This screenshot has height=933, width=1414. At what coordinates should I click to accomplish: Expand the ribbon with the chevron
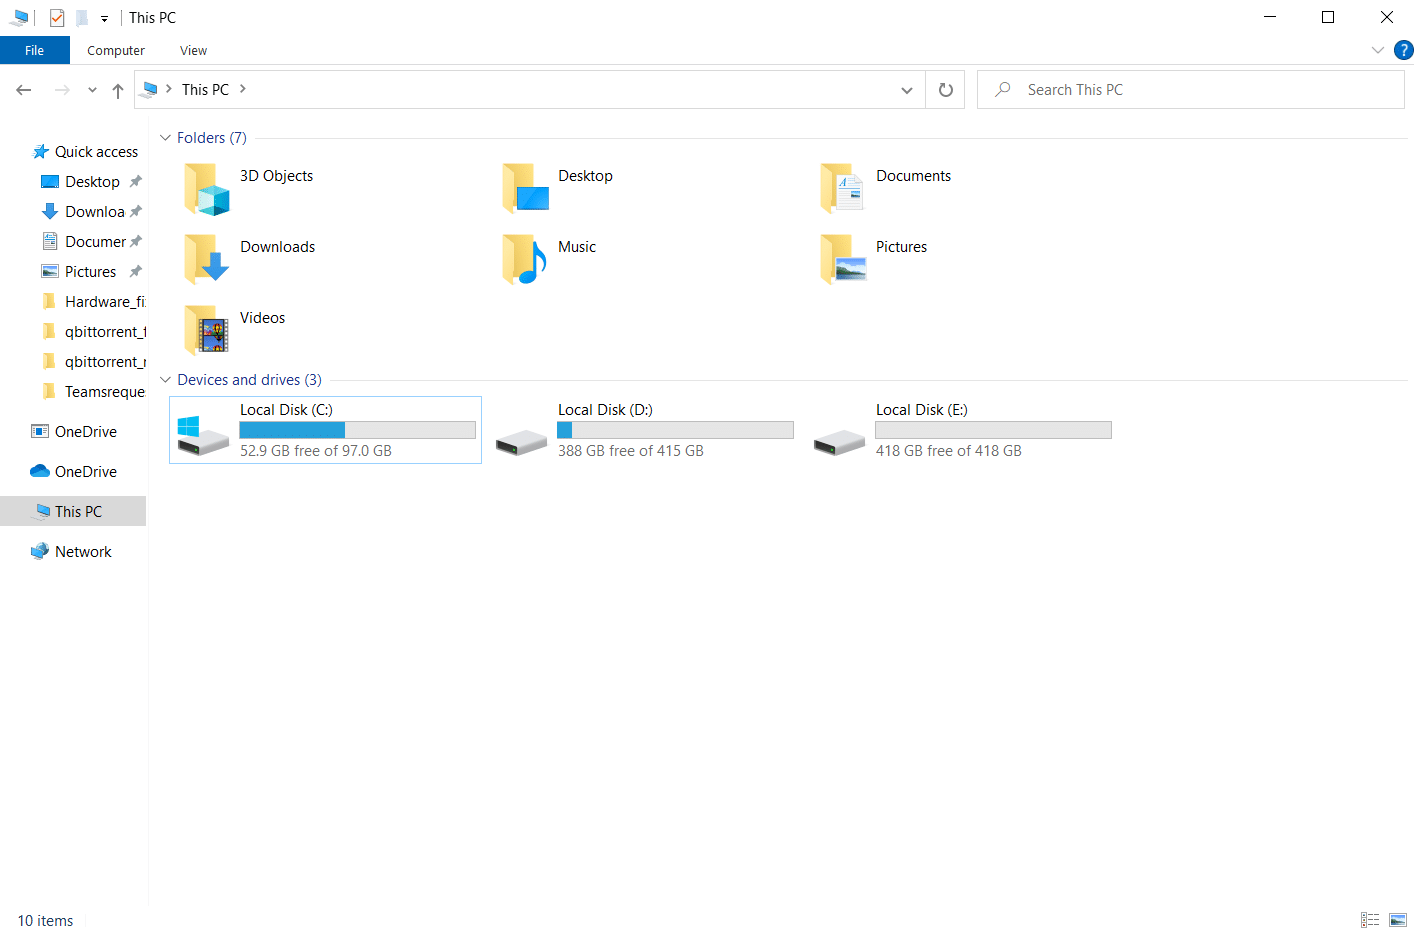1378,50
